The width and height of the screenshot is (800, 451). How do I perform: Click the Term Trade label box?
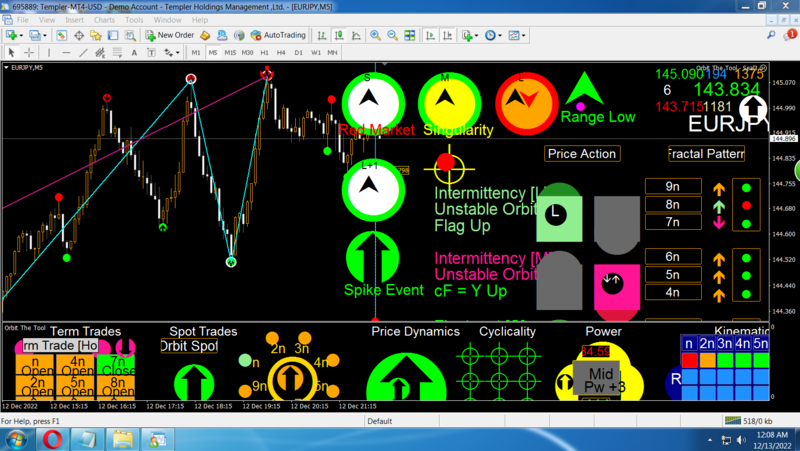[60, 346]
